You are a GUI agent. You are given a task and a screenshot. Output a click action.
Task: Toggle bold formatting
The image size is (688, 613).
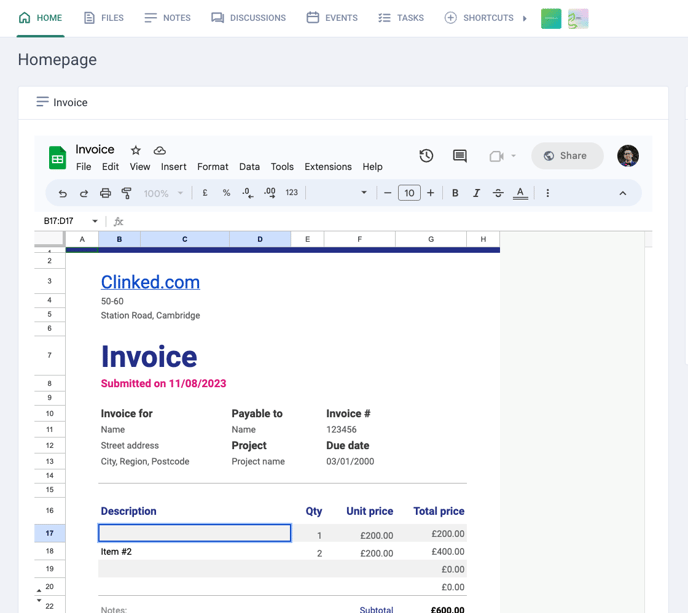click(x=455, y=193)
